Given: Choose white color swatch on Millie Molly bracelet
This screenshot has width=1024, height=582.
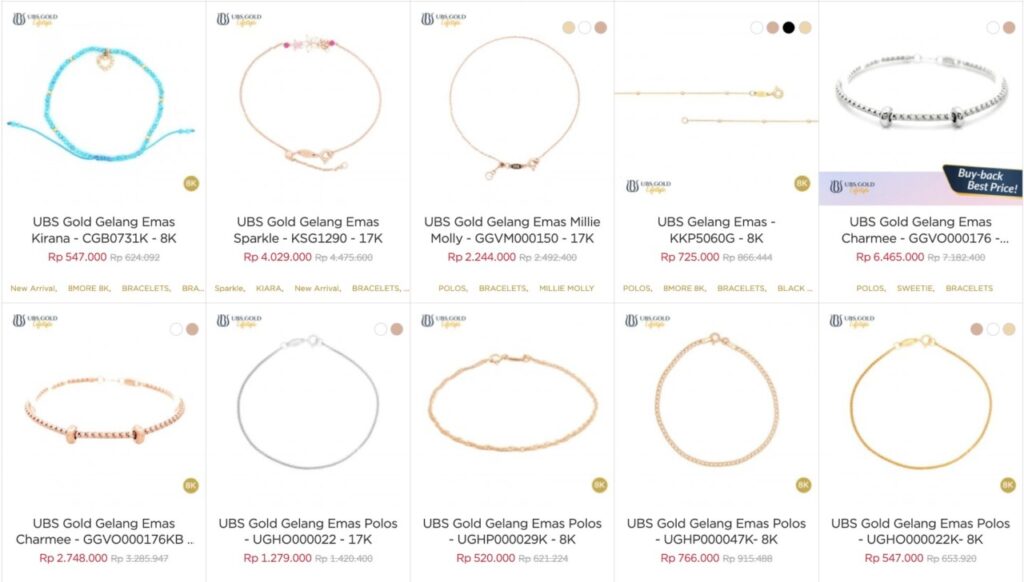Looking at the screenshot, I should tap(585, 28).
